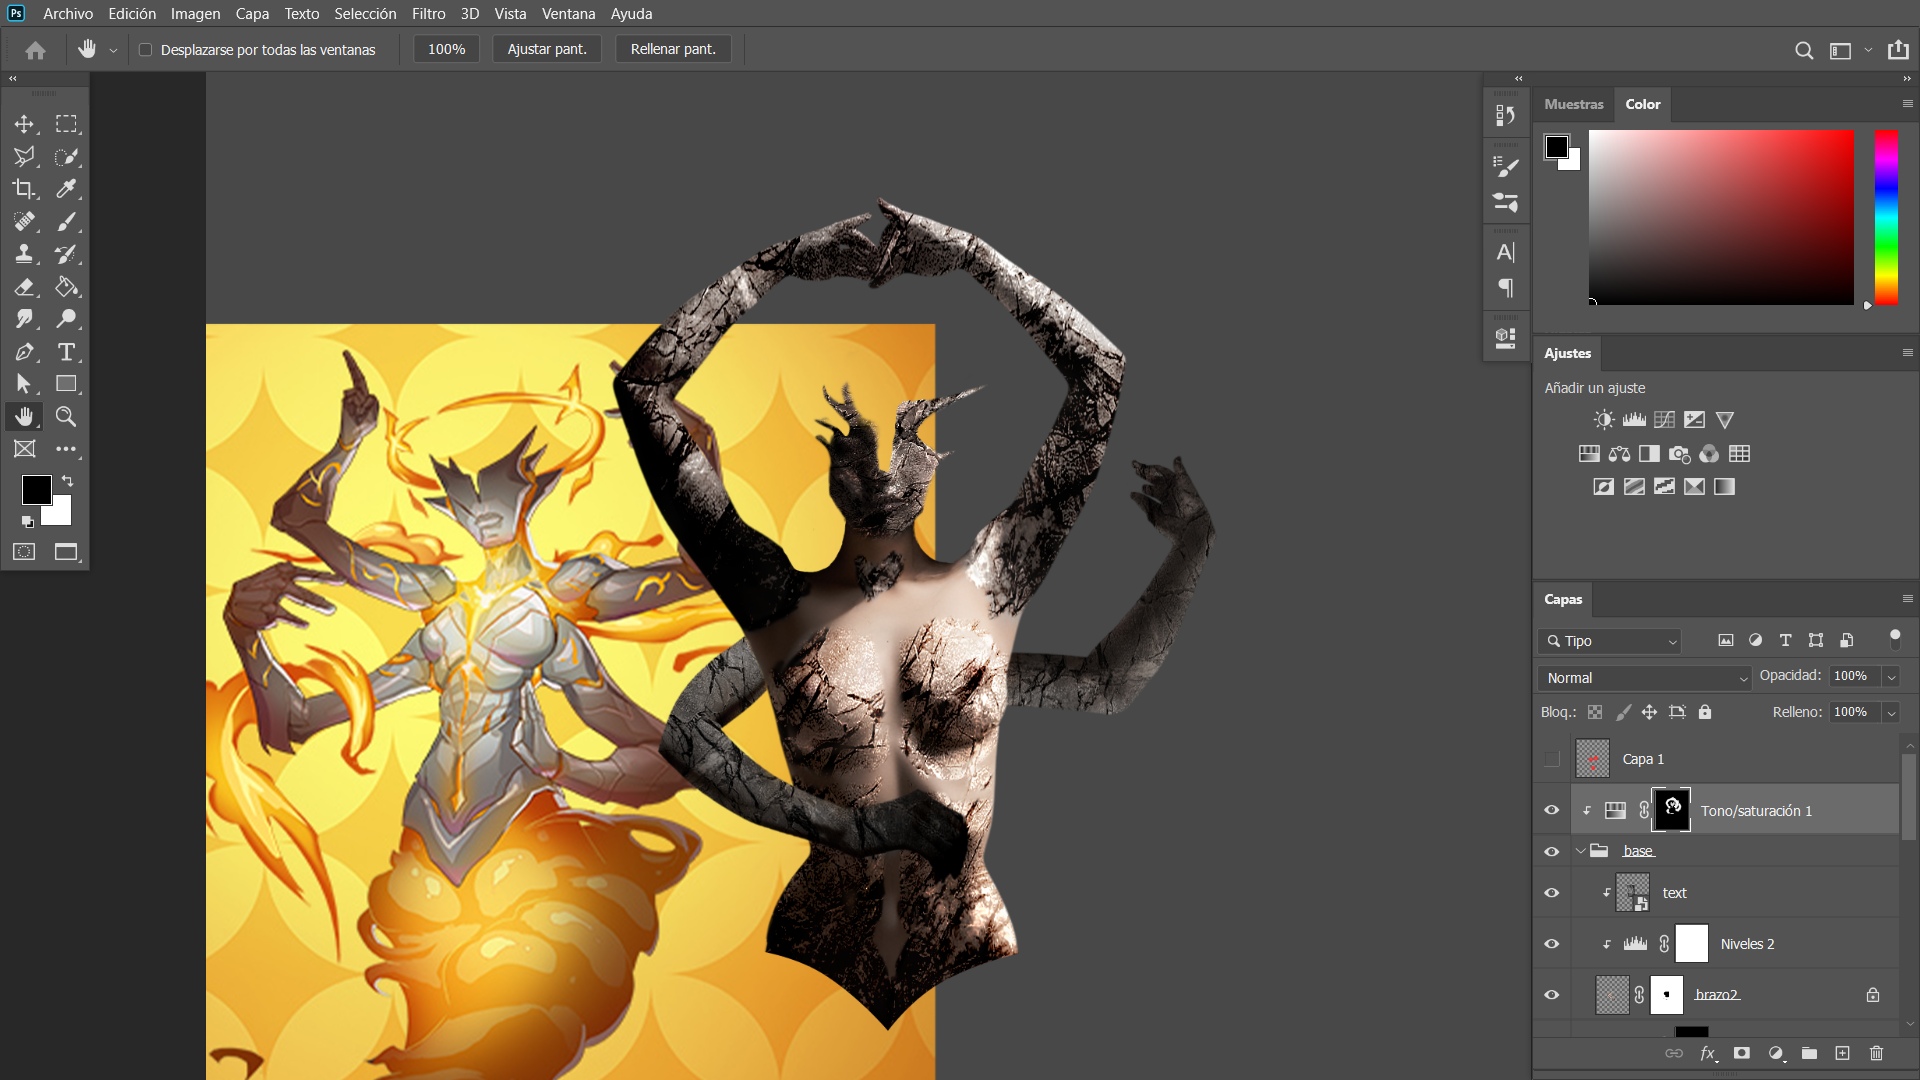Swap foreground and background colors

click(68, 481)
